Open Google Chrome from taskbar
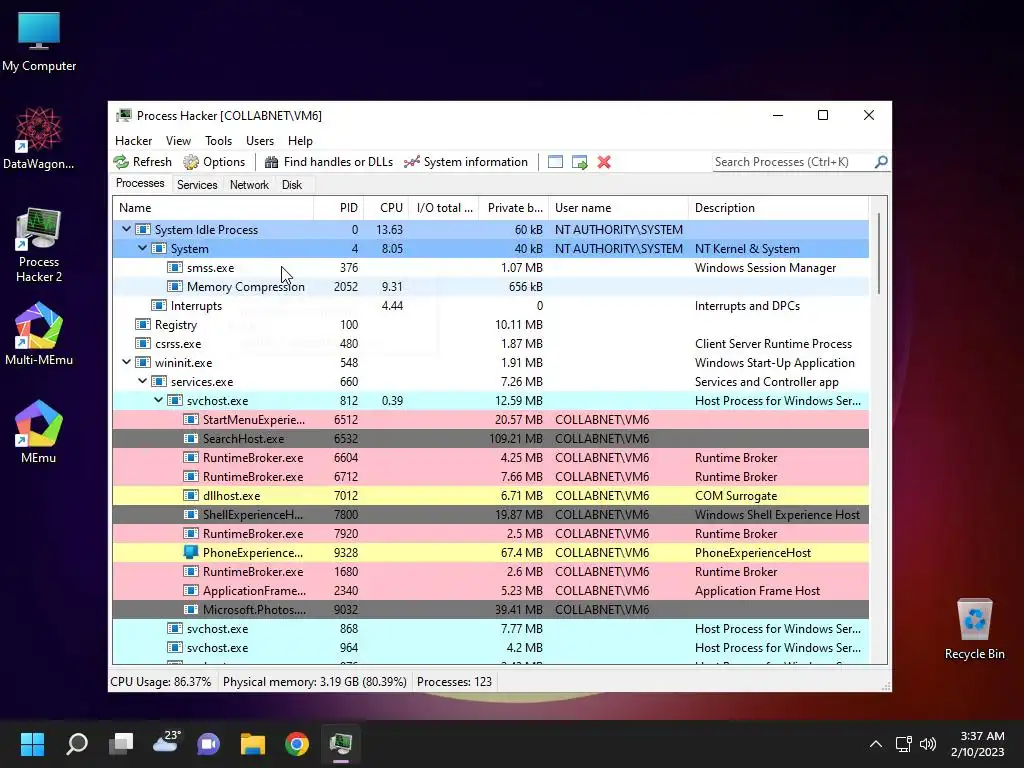The image size is (1024, 768). click(x=296, y=744)
